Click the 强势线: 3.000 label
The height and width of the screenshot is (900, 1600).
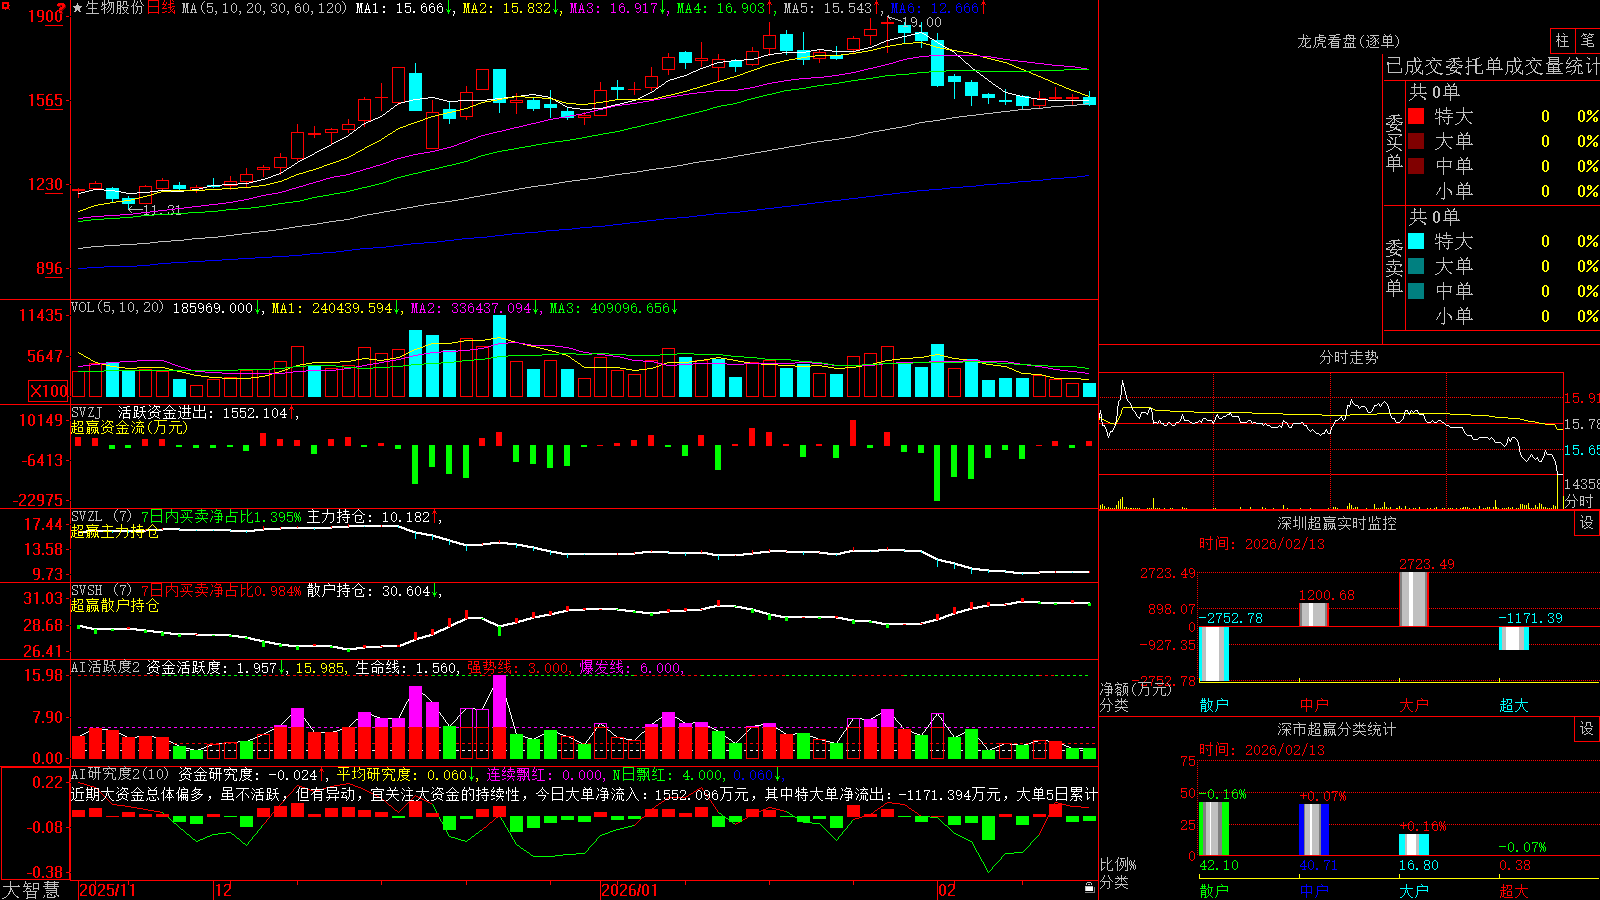coord(519,668)
